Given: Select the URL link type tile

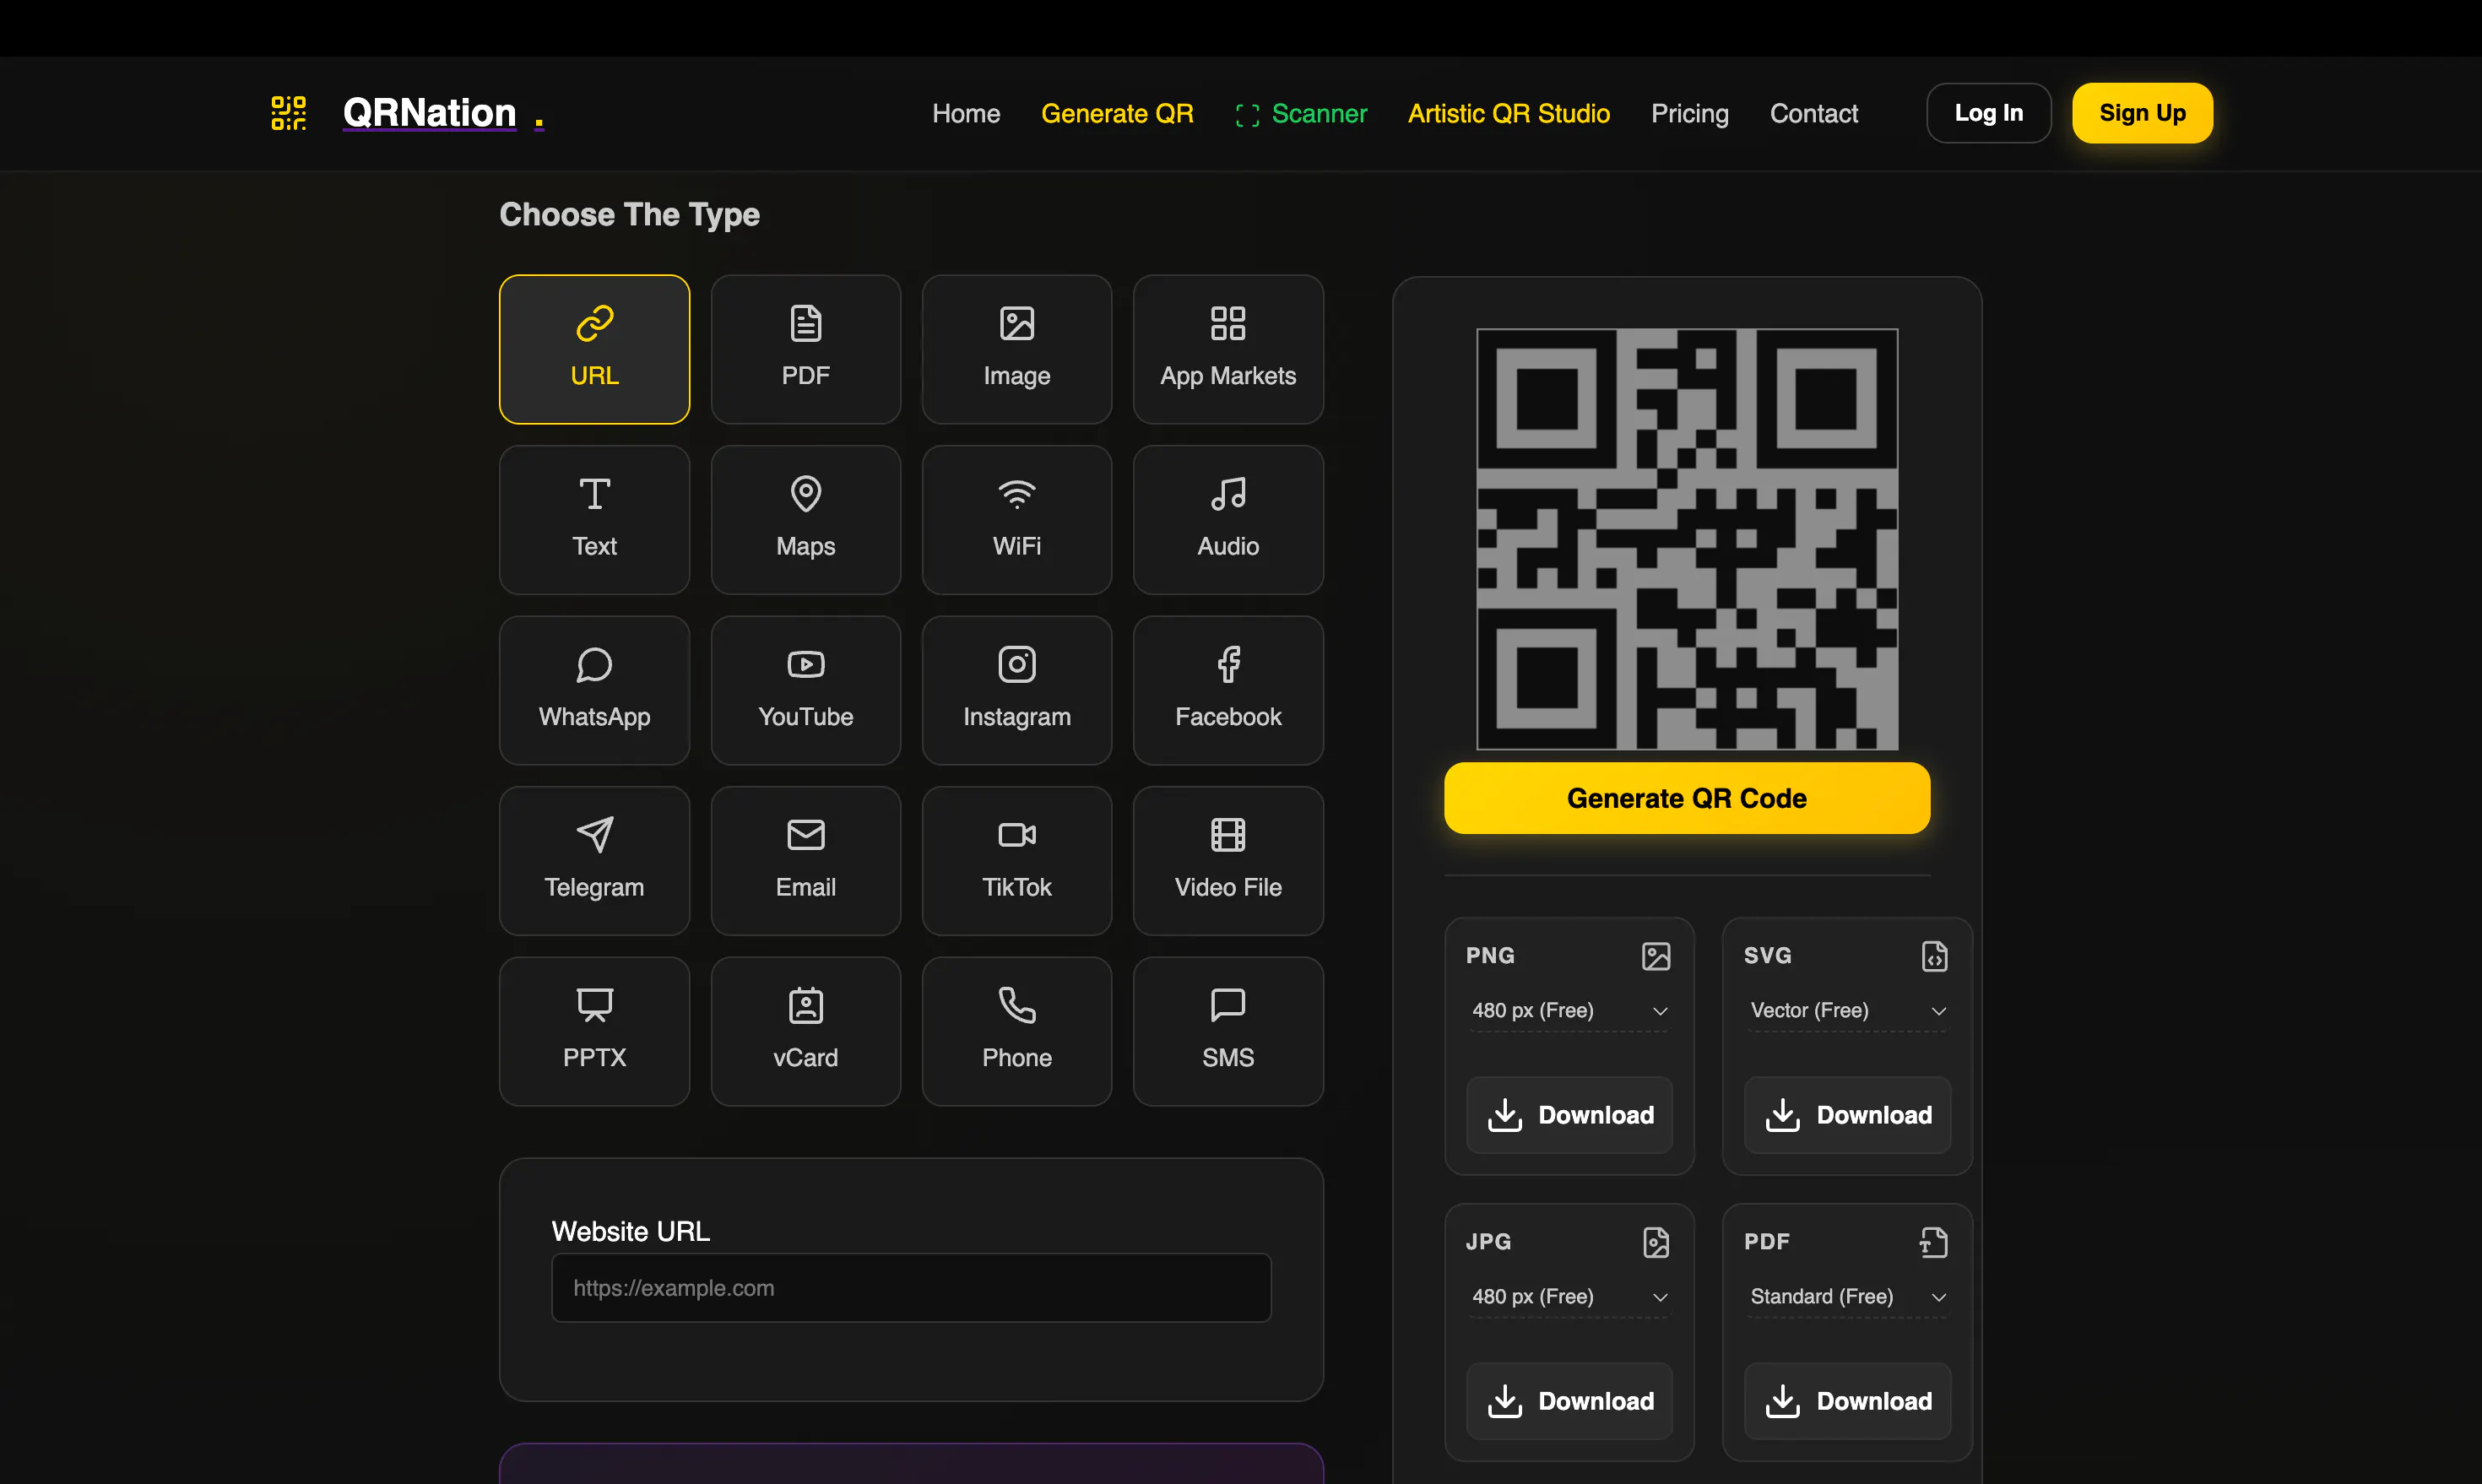Looking at the screenshot, I should [x=594, y=349].
